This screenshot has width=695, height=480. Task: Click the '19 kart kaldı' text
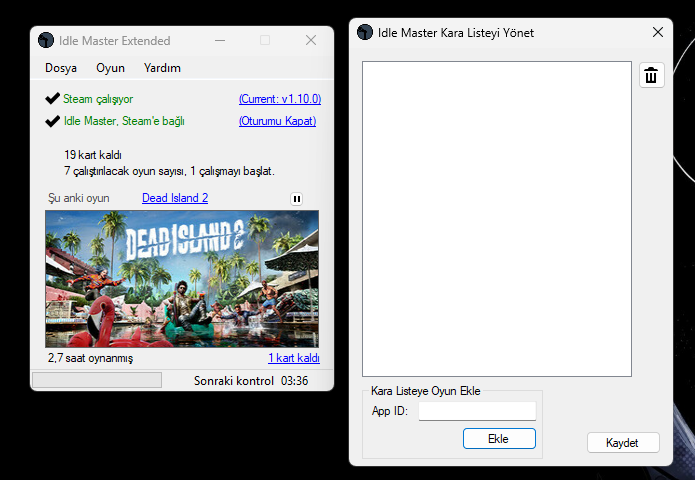click(93, 155)
